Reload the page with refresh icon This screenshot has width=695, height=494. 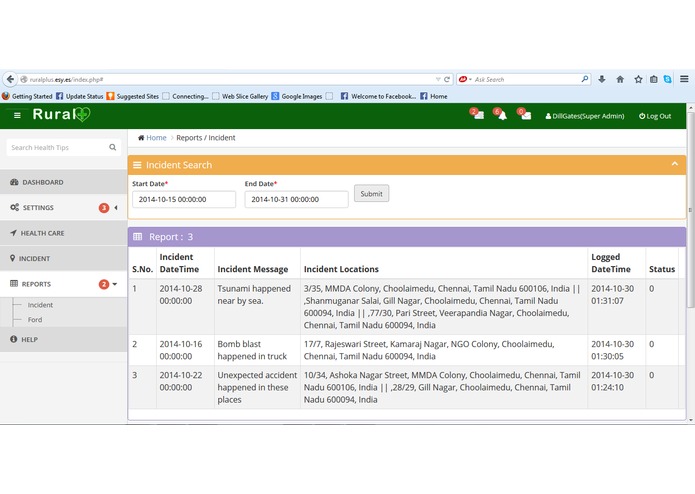point(447,79)
